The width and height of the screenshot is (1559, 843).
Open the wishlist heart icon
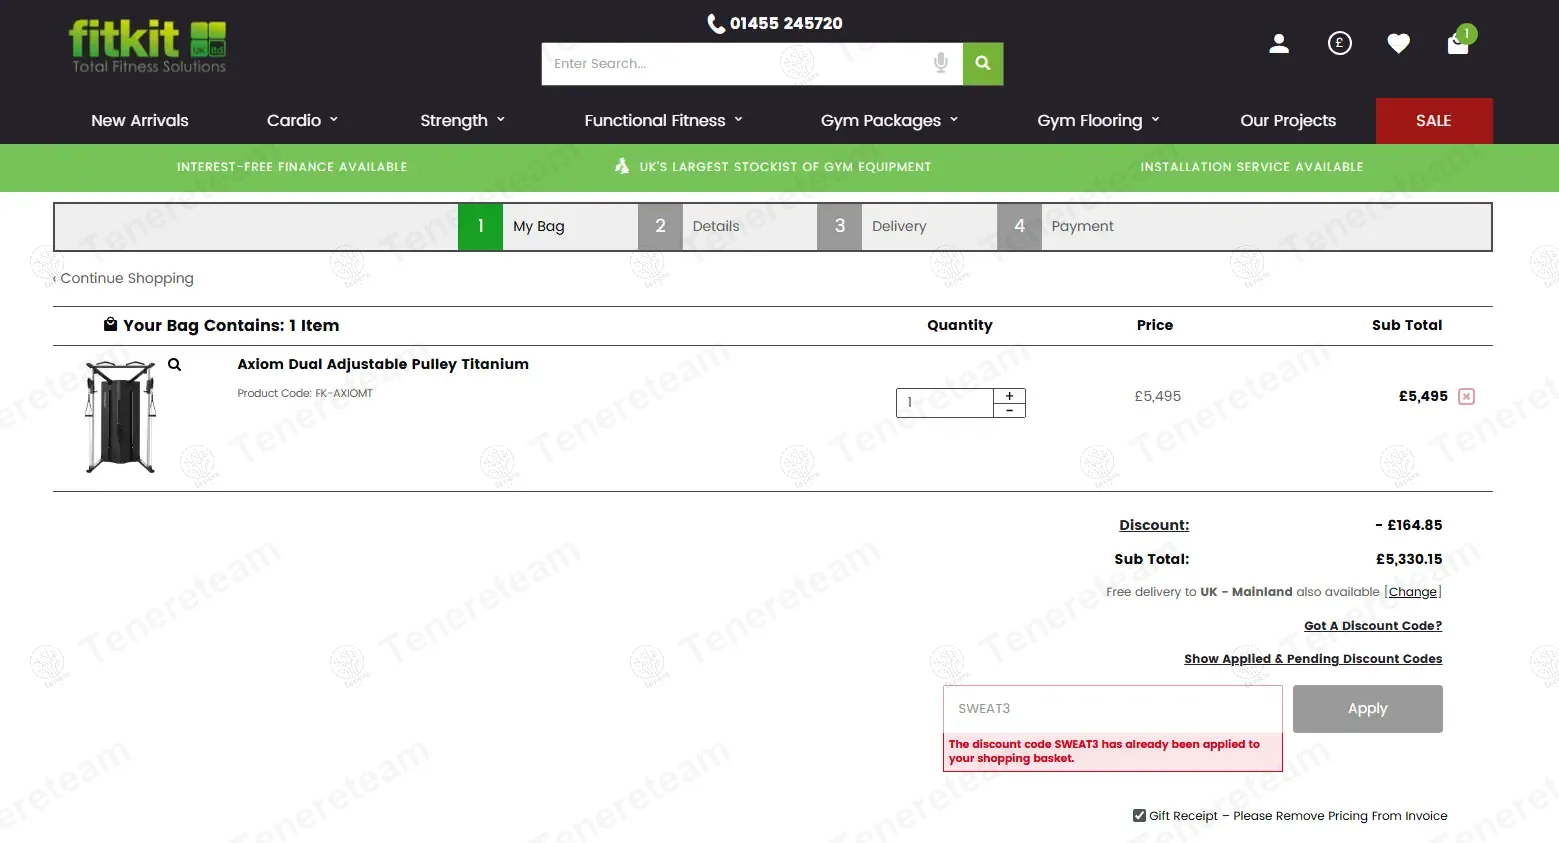tap(1398, 43)
